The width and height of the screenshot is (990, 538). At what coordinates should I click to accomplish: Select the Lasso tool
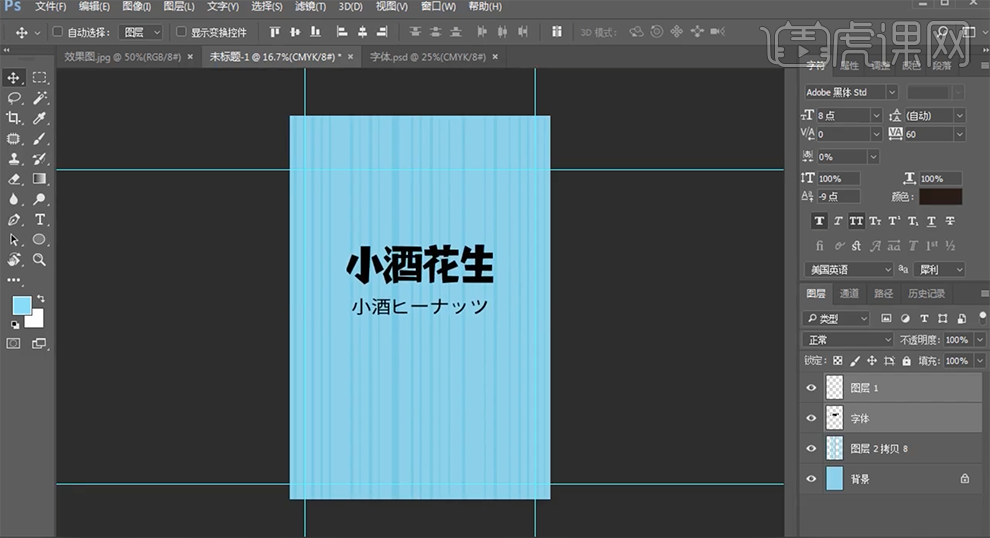pyautogui.click(x=13, y=98)
